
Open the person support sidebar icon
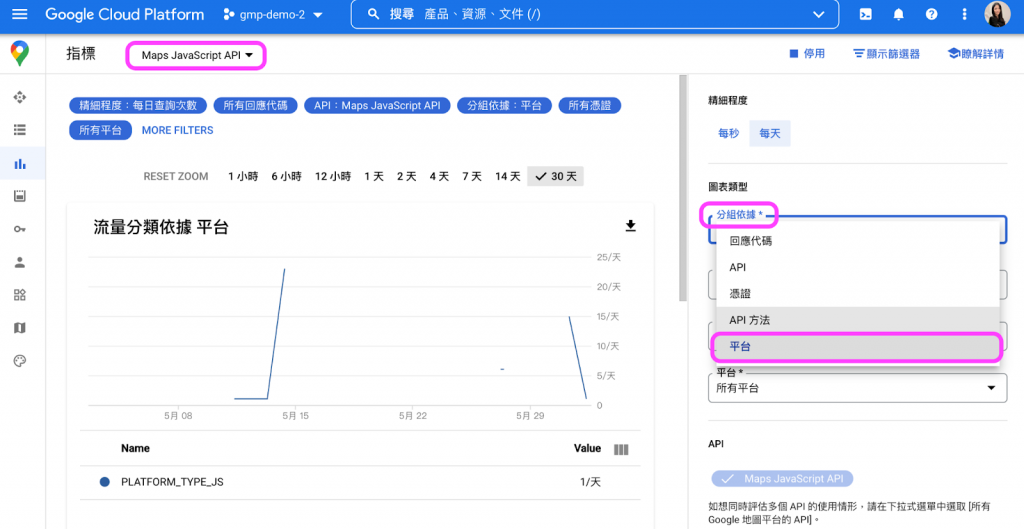click(x=20, y=263)
